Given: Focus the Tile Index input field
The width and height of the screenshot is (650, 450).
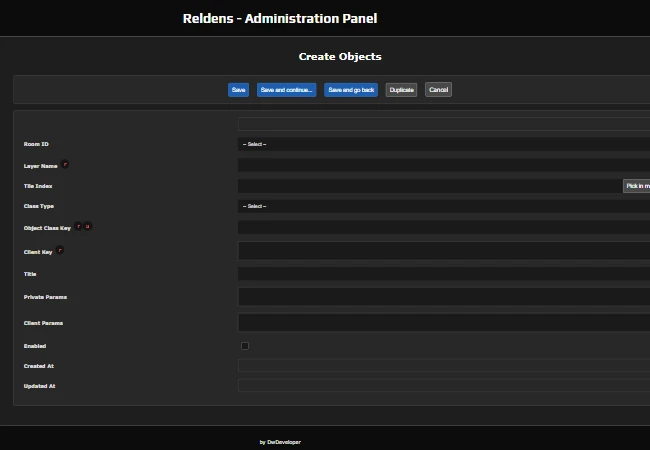Looking at the screenshot, I should 430,186.
